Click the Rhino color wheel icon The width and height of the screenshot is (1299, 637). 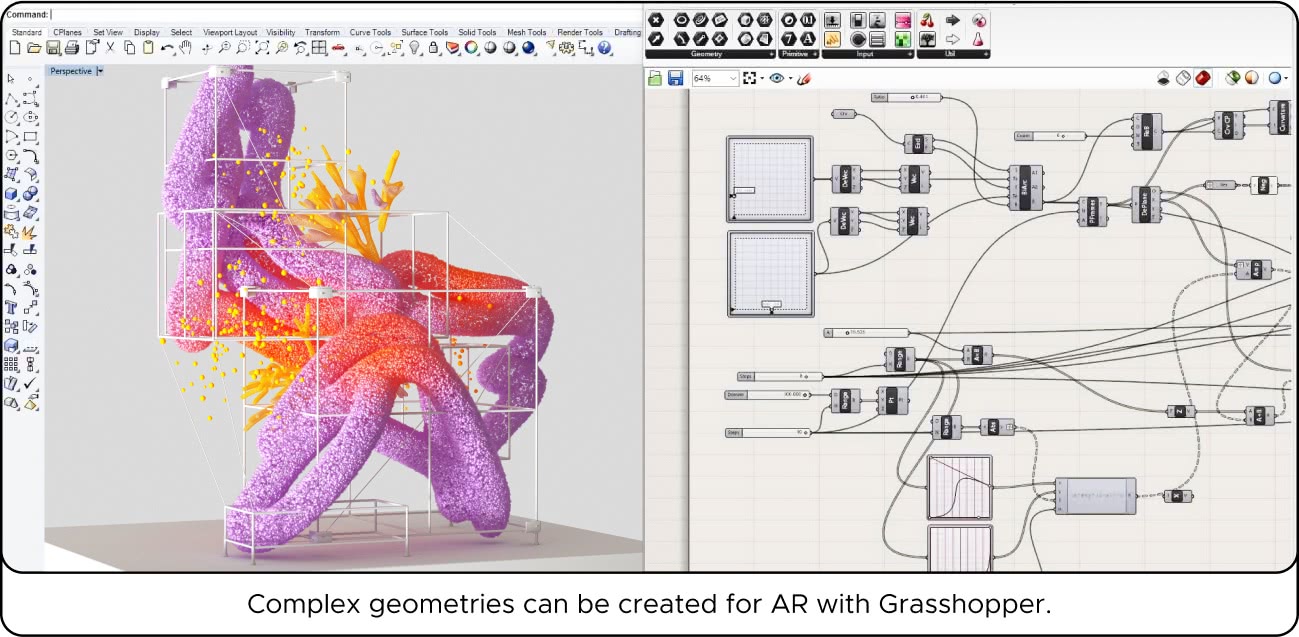point(471,48)
